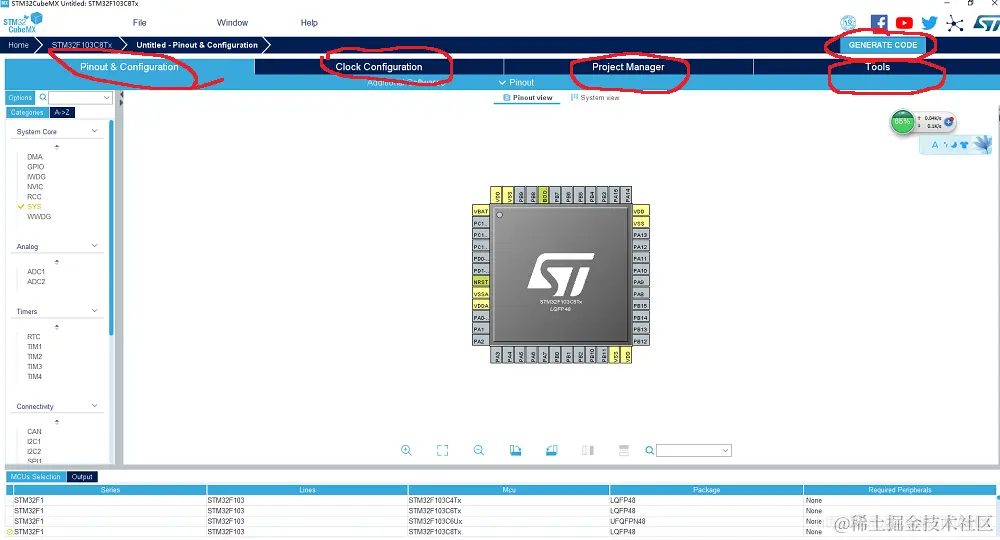Expand the Pinout dropdown menu
The width and height of the screenshot is (1000, 540).
click(x=517, y=82)
